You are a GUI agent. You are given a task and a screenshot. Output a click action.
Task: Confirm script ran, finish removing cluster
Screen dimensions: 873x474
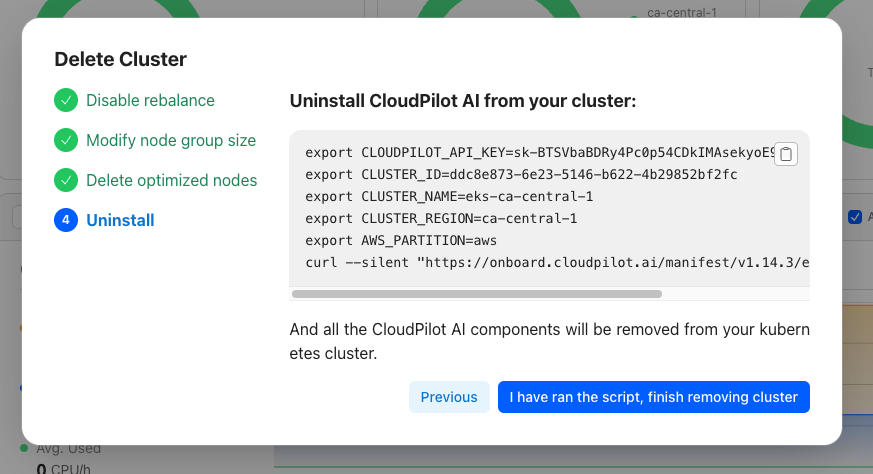[x=653, y=397]
